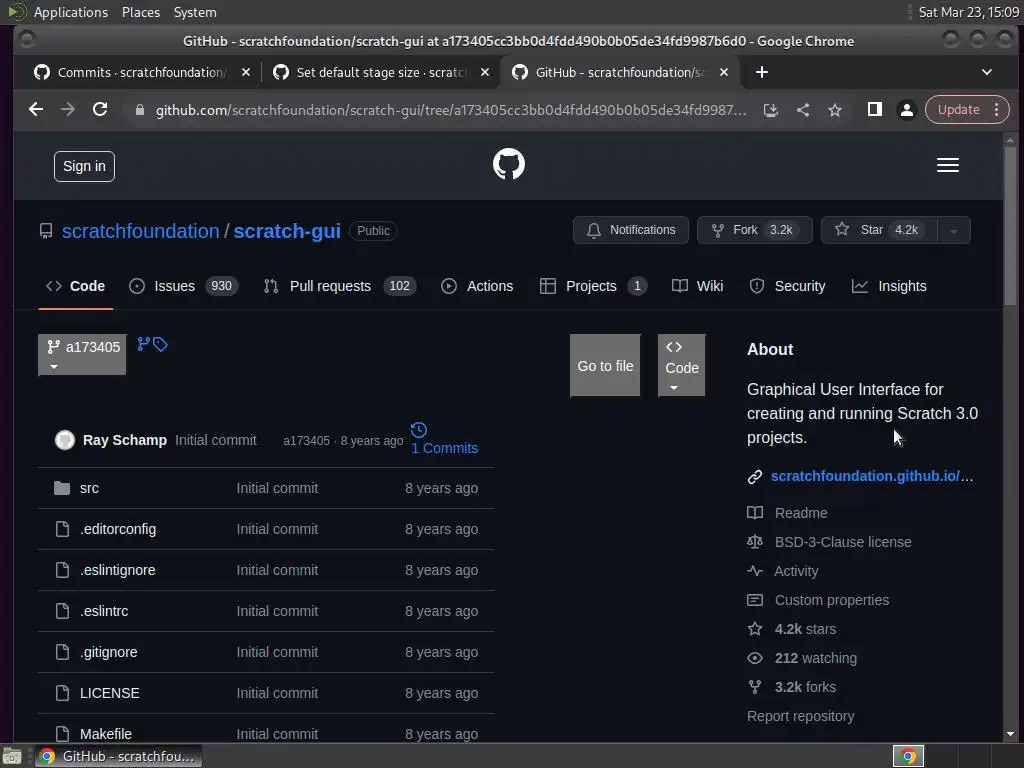Open the BSD-3-Clause license link
The height and width of the screenshot is (768, 1024).
[x=842, y=542]
